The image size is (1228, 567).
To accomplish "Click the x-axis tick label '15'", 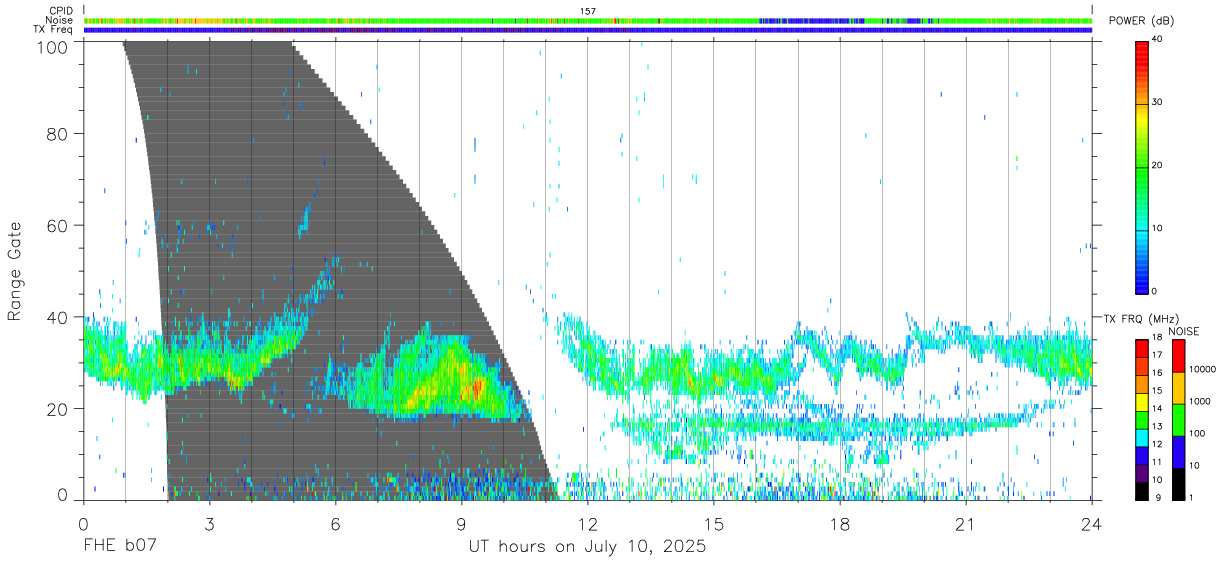I will [714, 524].
